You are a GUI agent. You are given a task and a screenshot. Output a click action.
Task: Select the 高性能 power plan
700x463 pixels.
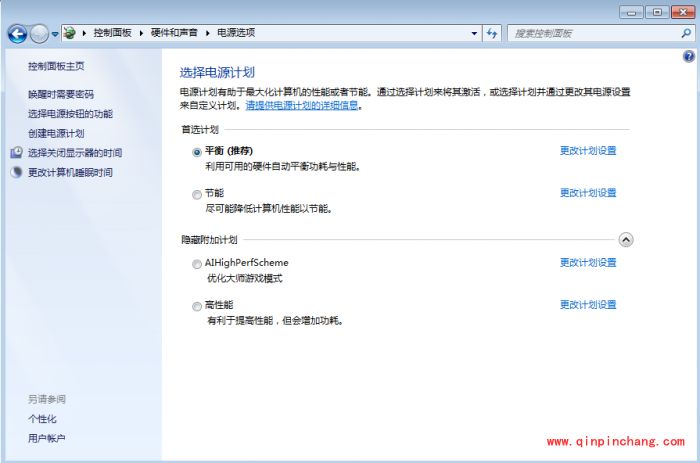197,306
